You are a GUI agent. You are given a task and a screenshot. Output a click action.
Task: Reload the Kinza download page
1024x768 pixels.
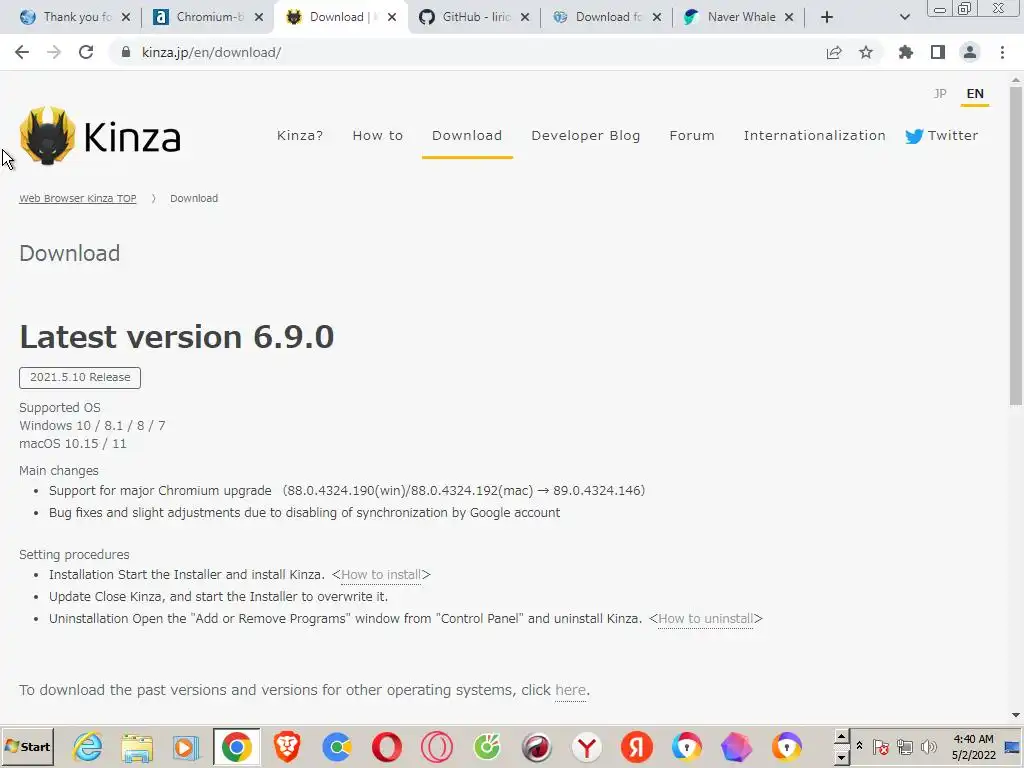pos(86,52)
